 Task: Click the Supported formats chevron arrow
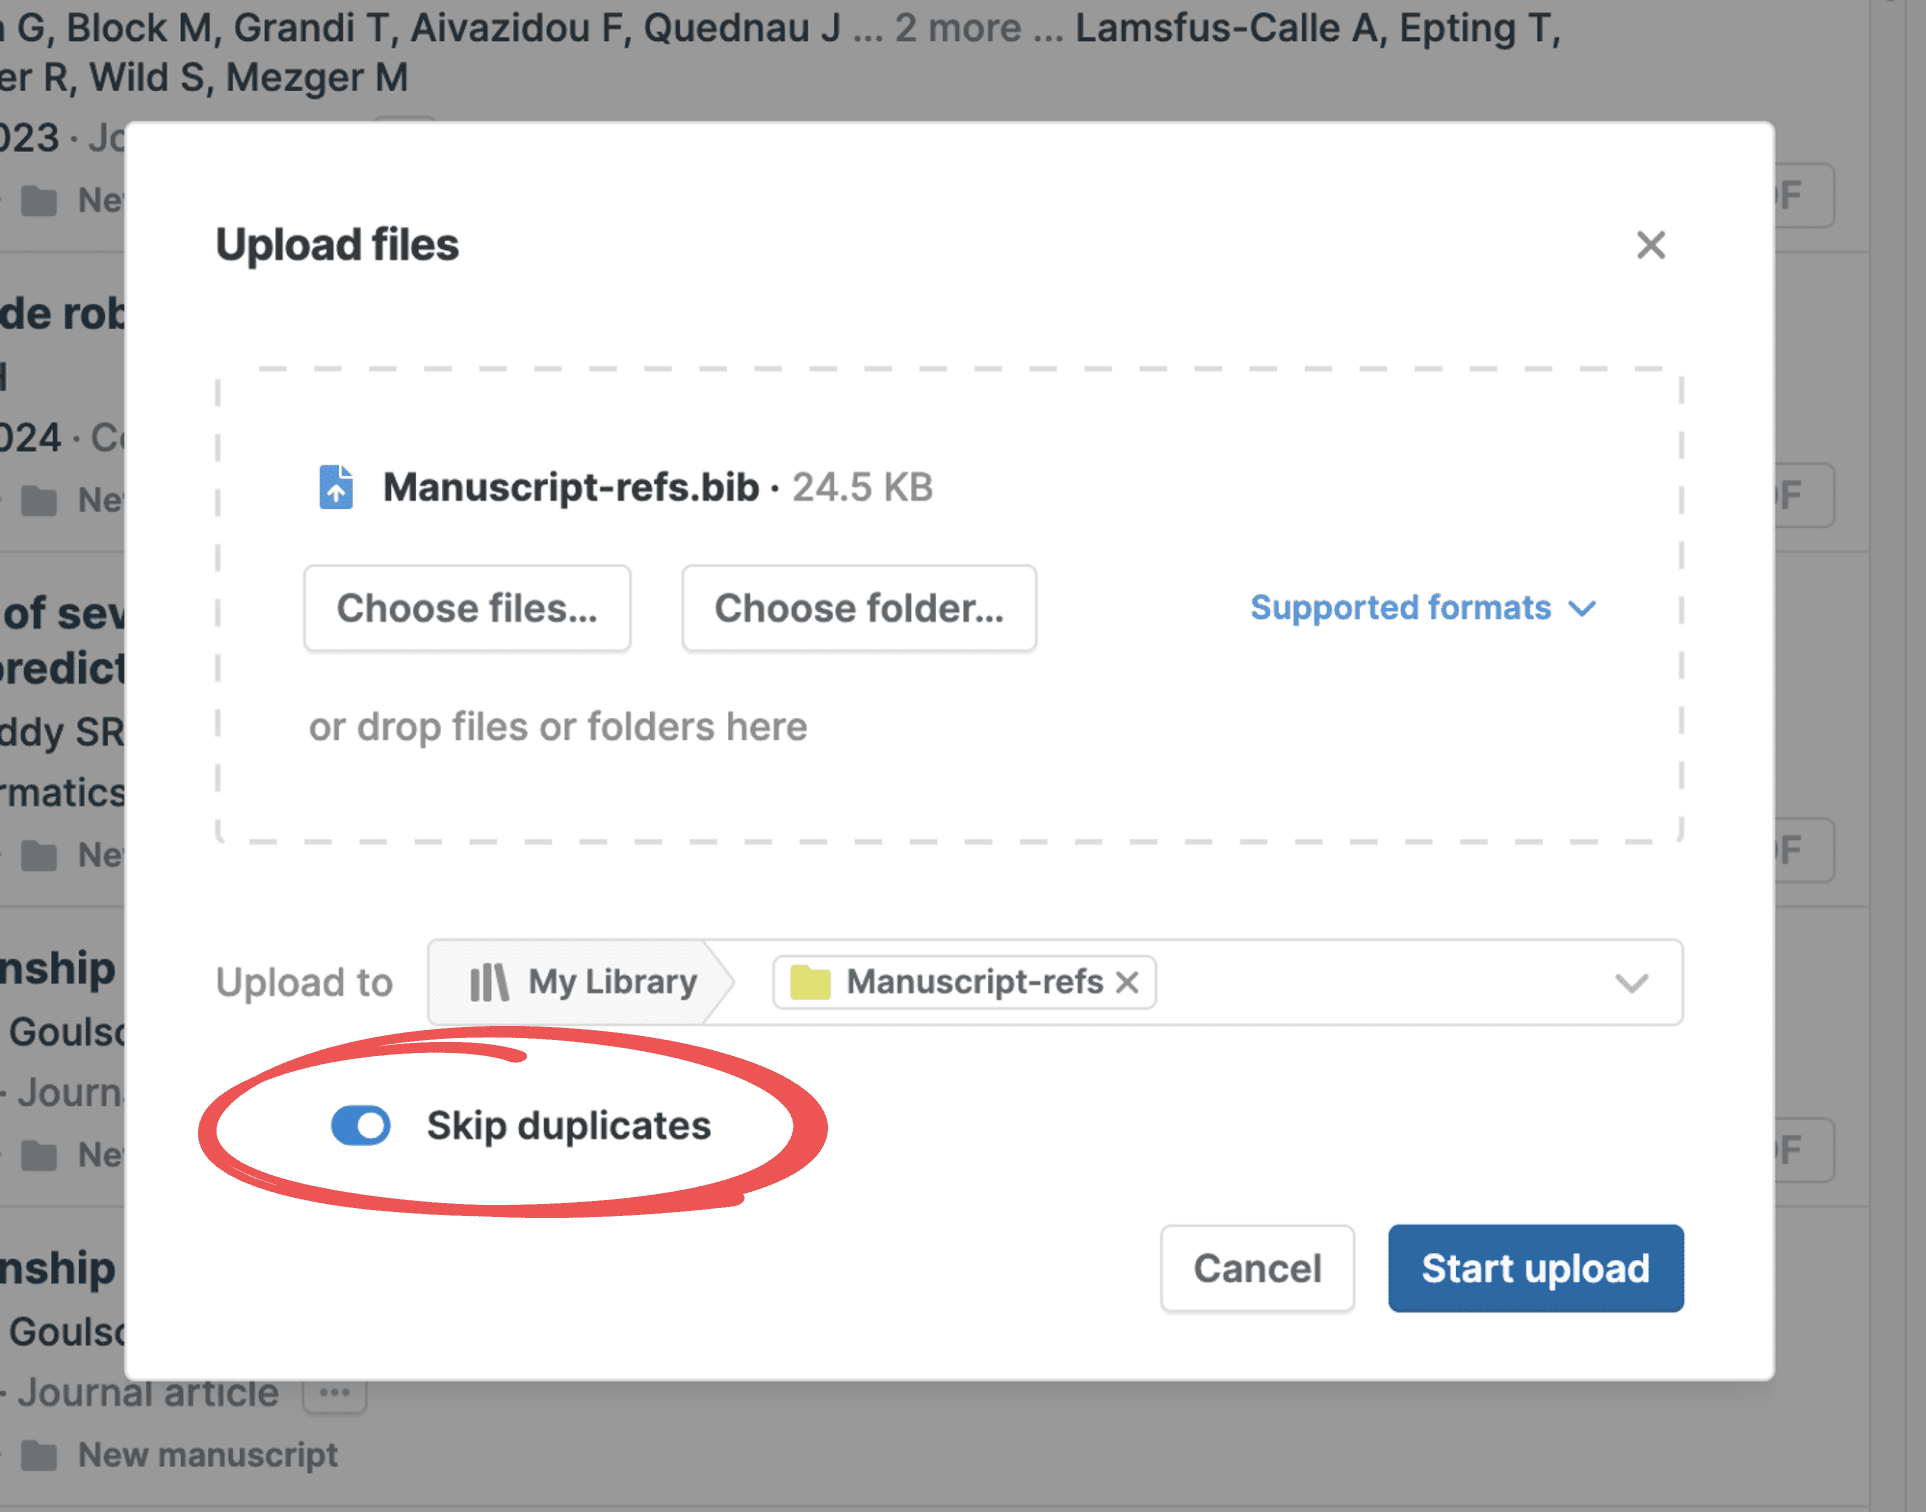point(1582,608)
